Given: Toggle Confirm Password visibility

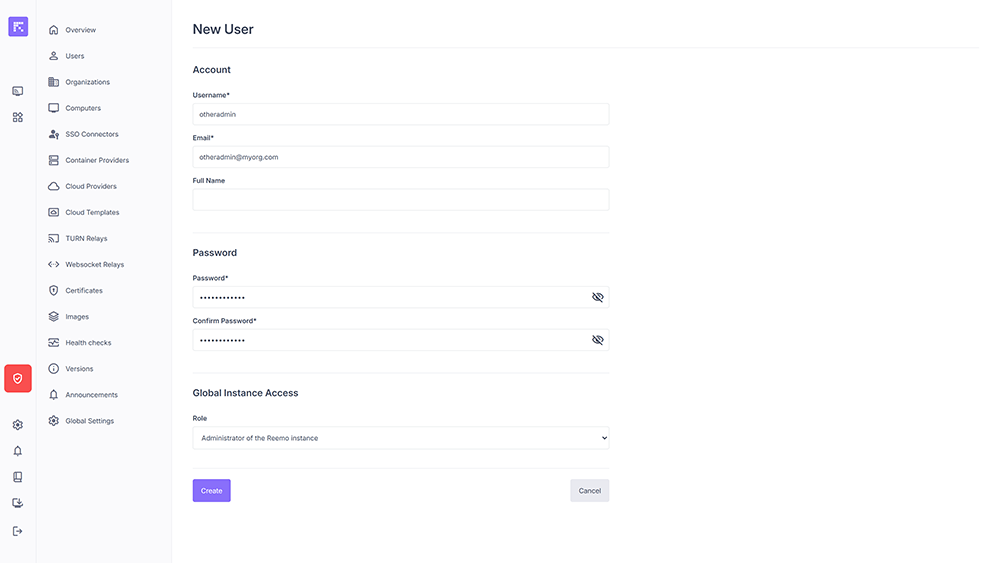Looking at the screenshot, I should (x=597, y=340).
